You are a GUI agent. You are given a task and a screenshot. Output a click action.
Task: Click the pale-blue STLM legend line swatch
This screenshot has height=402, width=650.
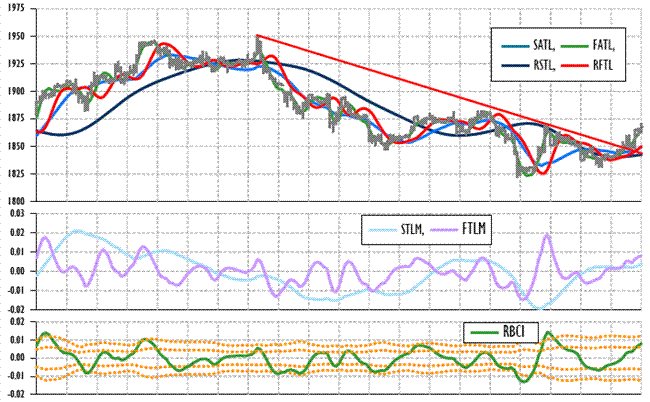pos(383,230)
